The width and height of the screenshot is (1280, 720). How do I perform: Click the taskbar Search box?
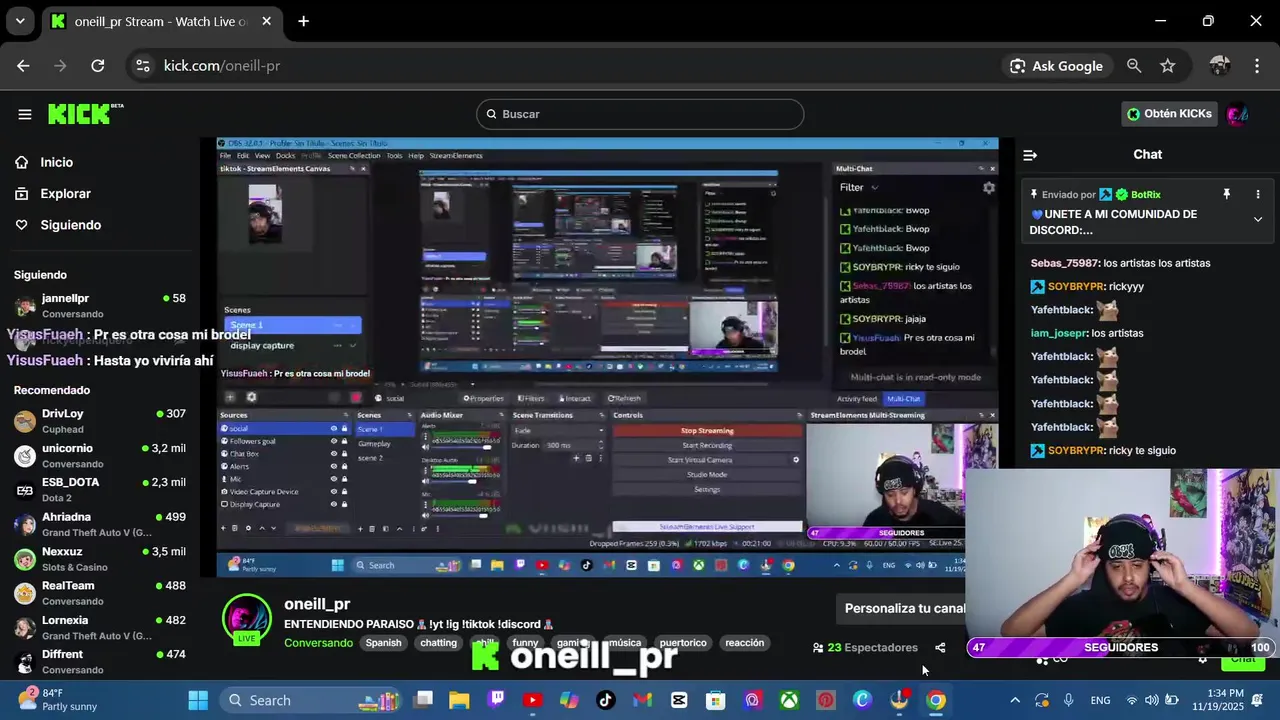[x=310, y=700]
